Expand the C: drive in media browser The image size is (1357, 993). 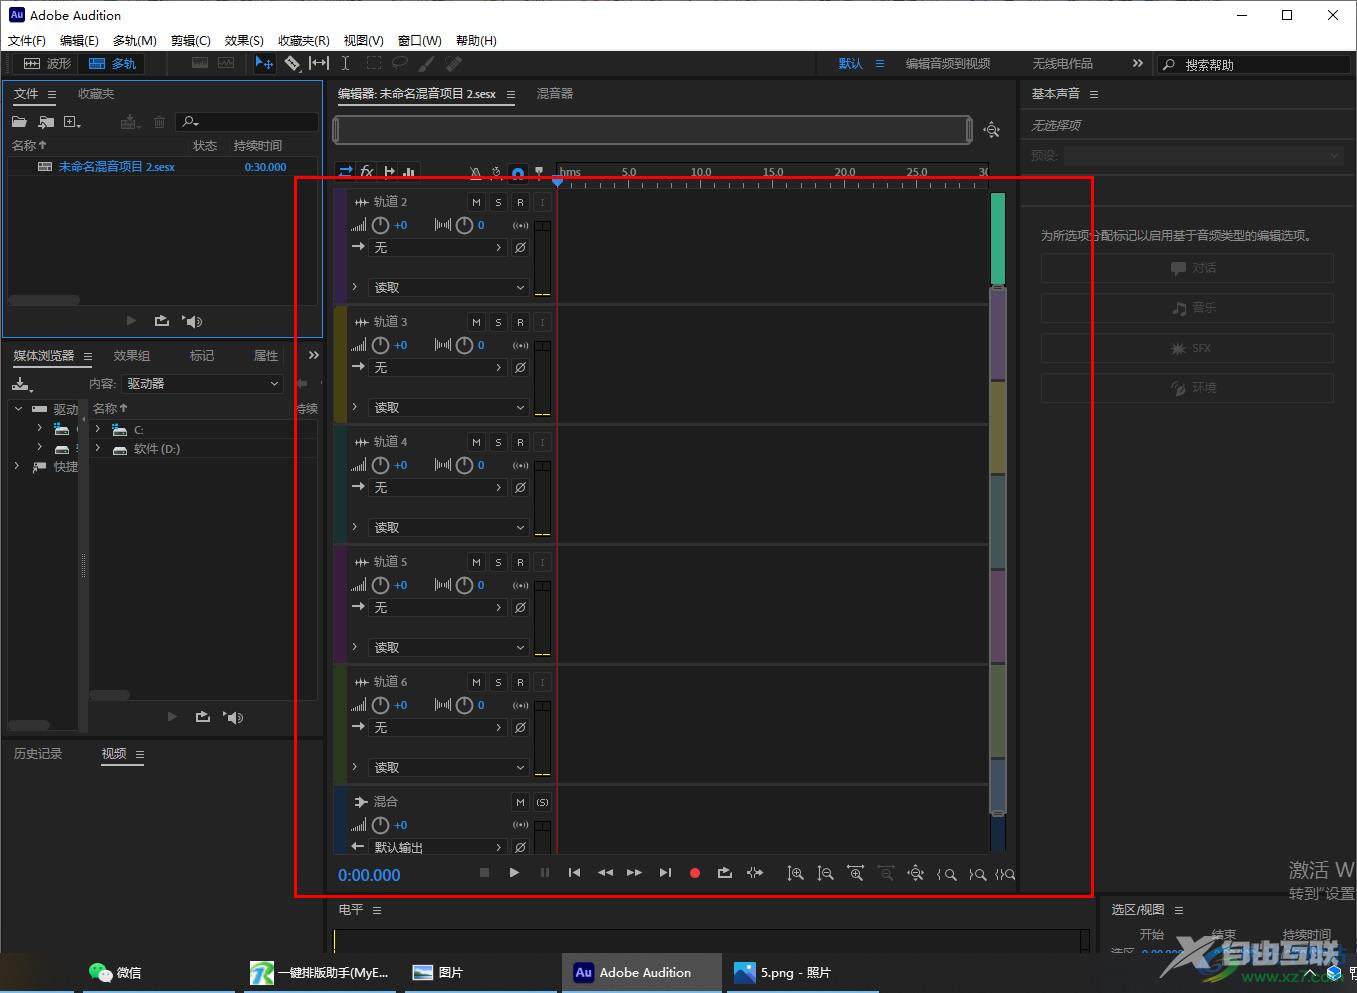click(x=98, y=429)
